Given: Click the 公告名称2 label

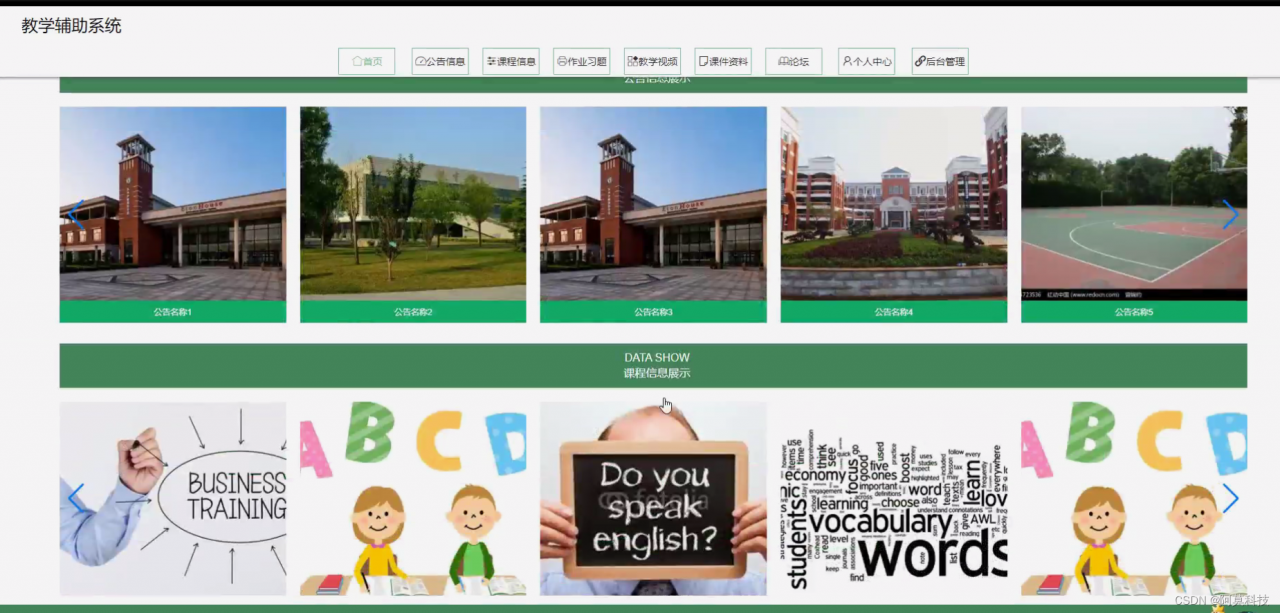Looking at the screenshot, I should (413, 312).
